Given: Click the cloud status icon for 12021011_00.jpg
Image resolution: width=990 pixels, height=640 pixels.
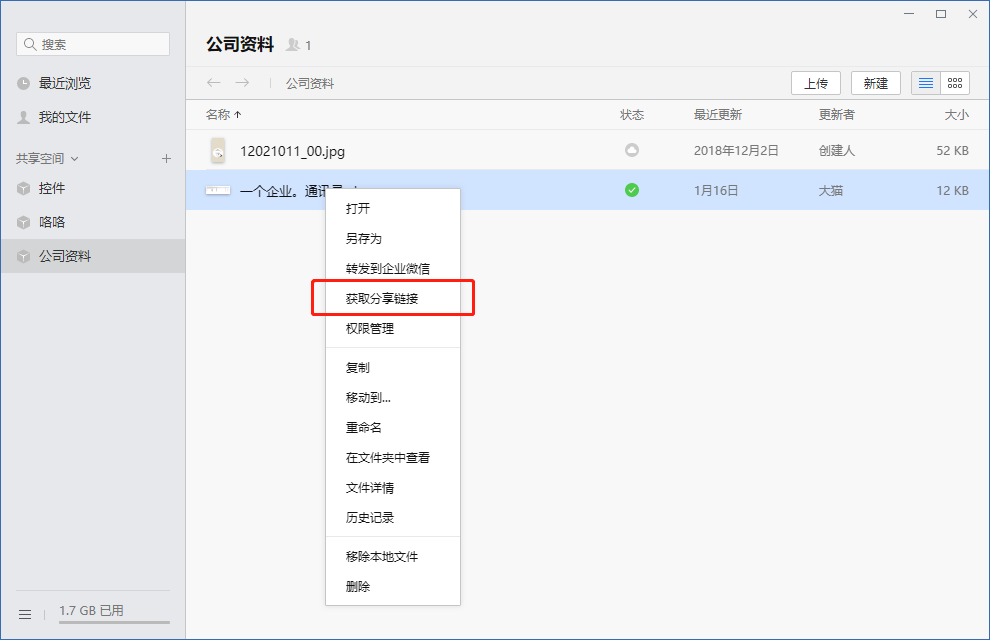Looking at the screenshot, I should pyautogui.click(x=631, y=151).
